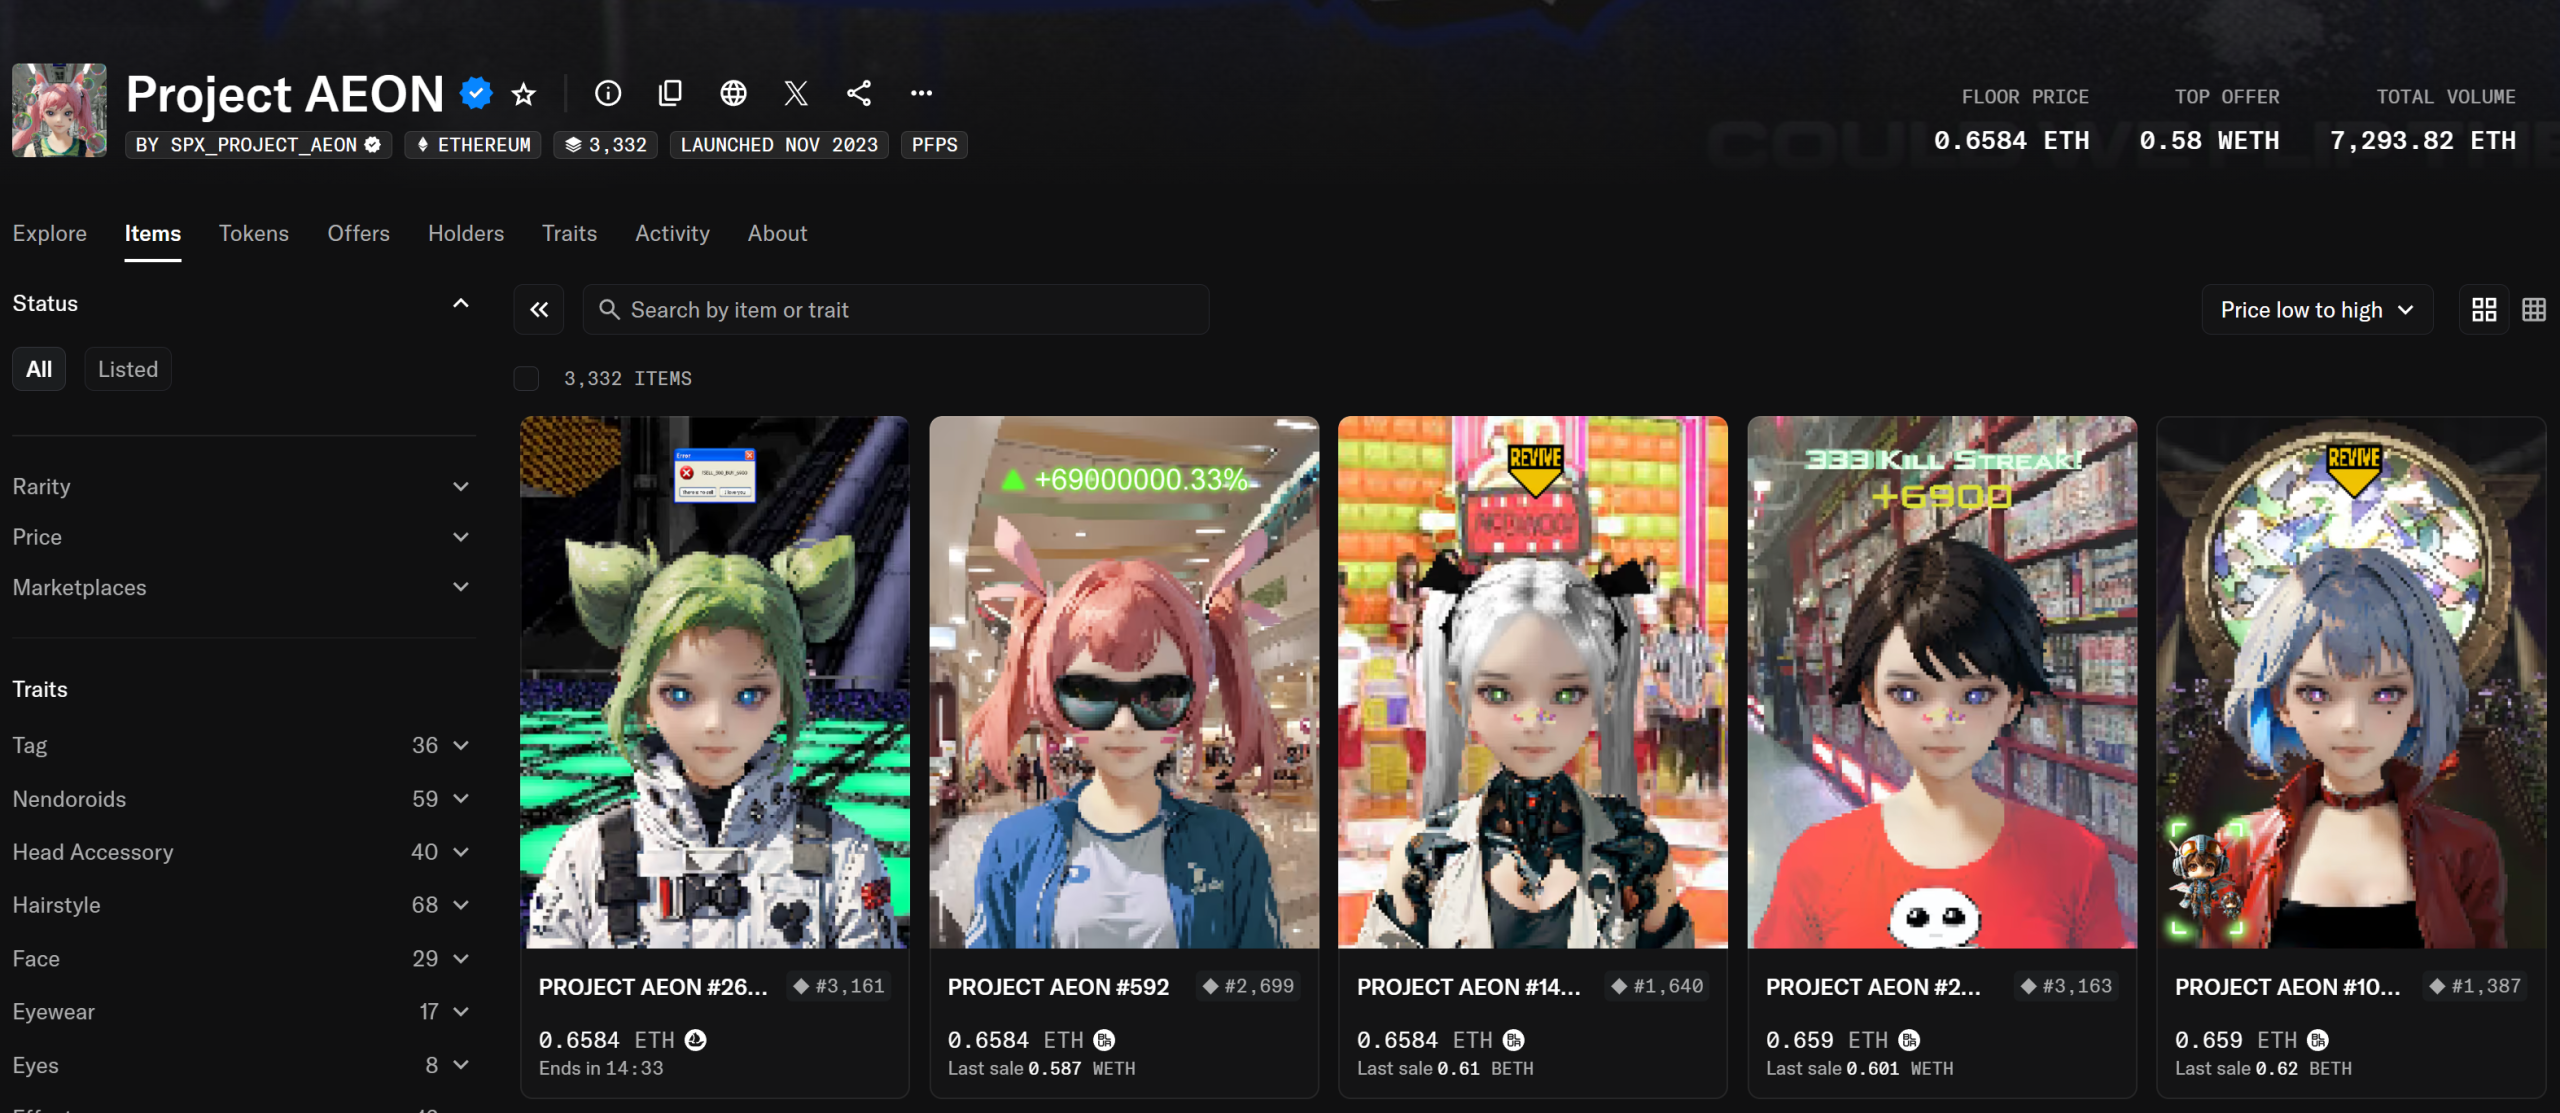Collapse filter sidebar with double-chevron button

(x=539, y=310)
